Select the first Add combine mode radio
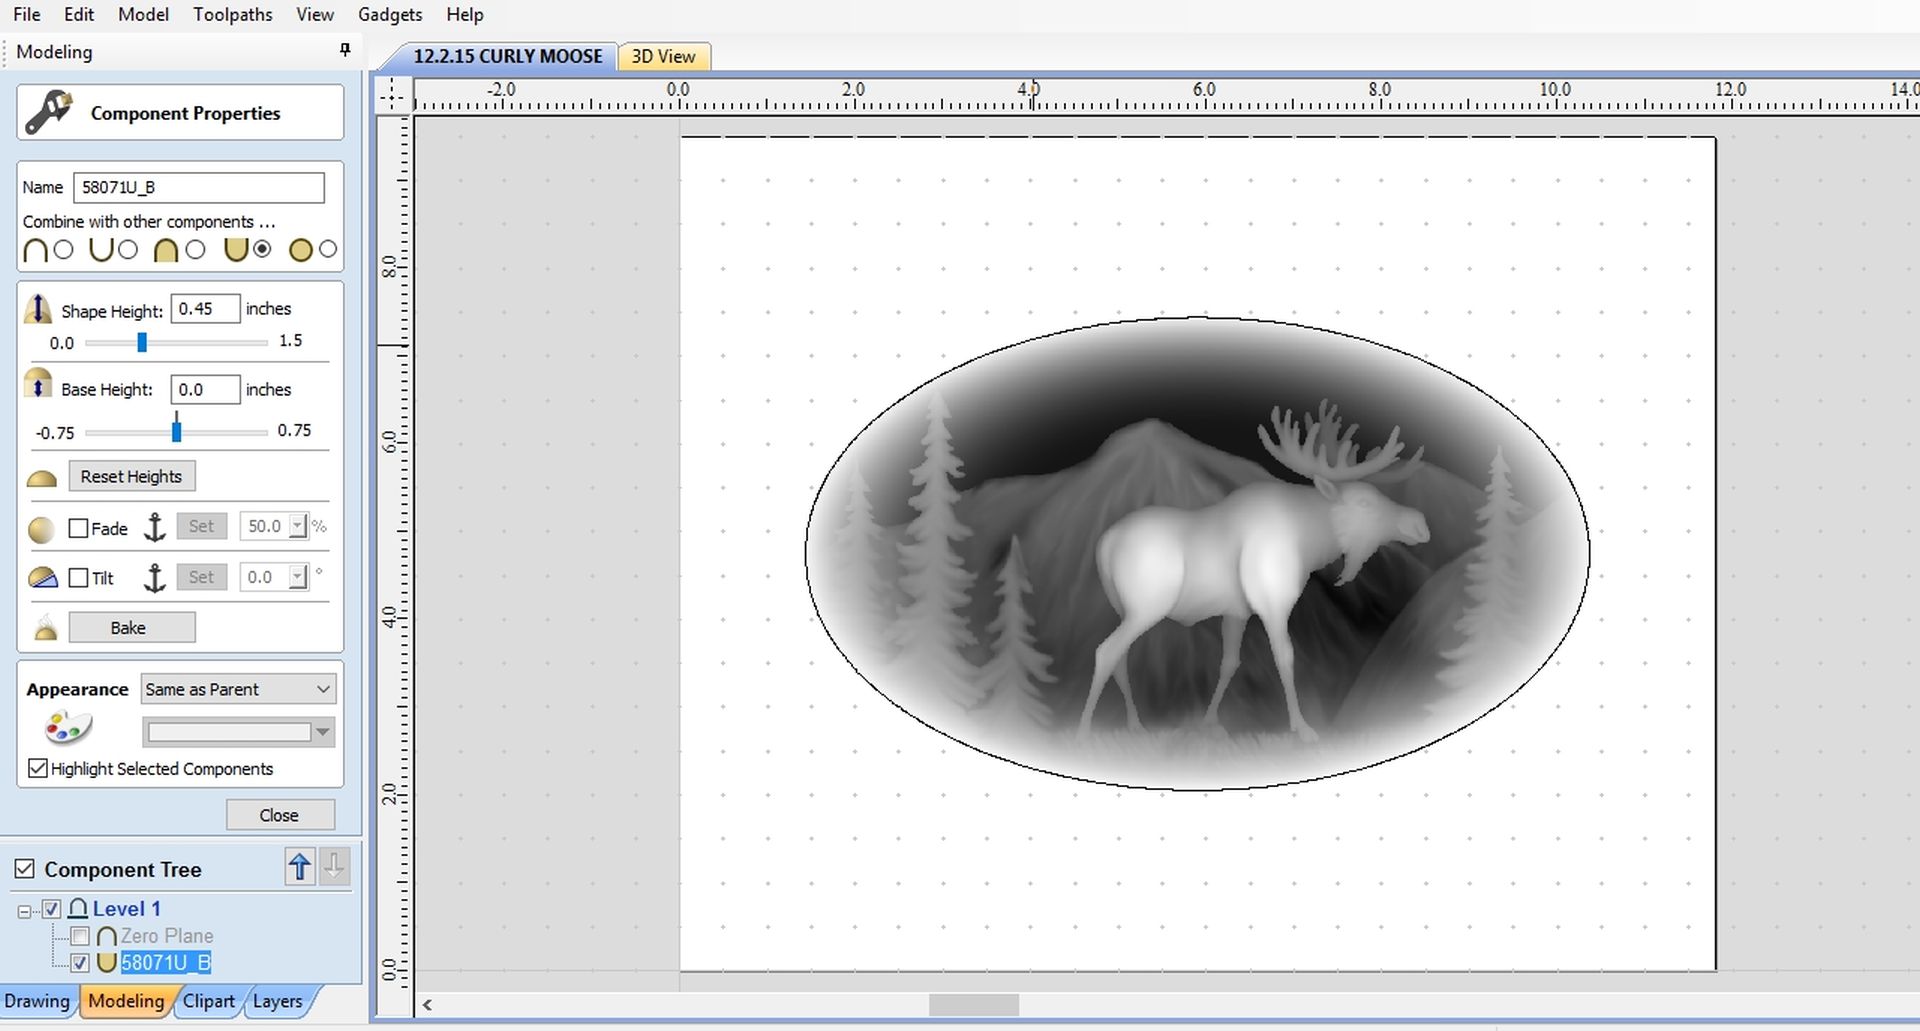Image resolution: width=1920 pixels, height=1031 pixels. [64, 250]
